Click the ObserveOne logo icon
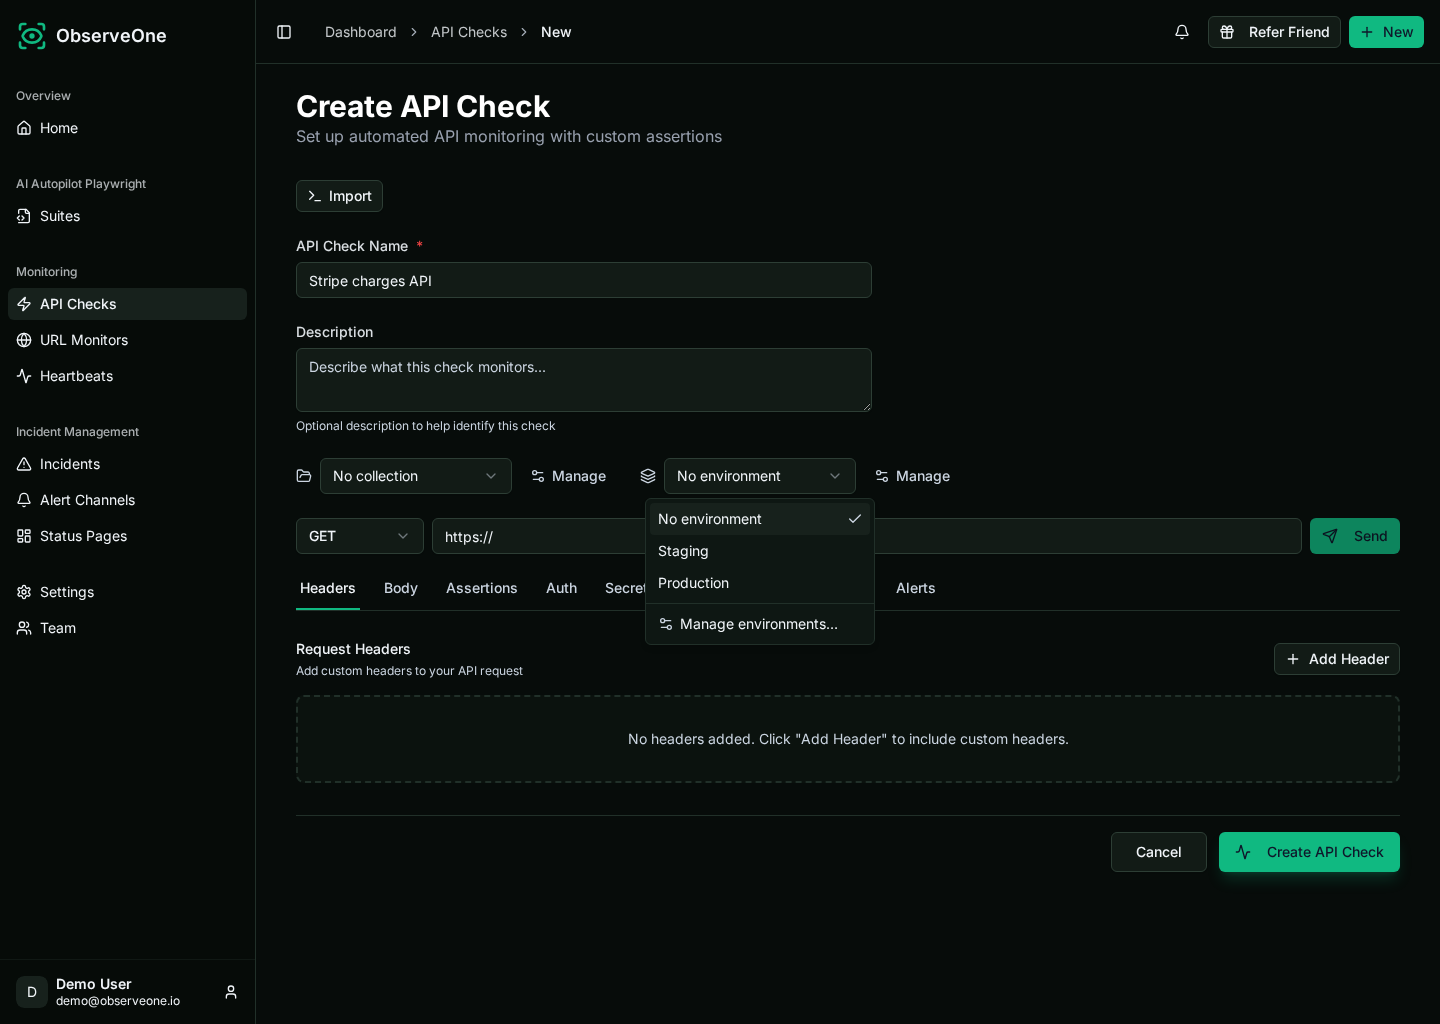1440x1024 pixels. [x=32, y=36]
